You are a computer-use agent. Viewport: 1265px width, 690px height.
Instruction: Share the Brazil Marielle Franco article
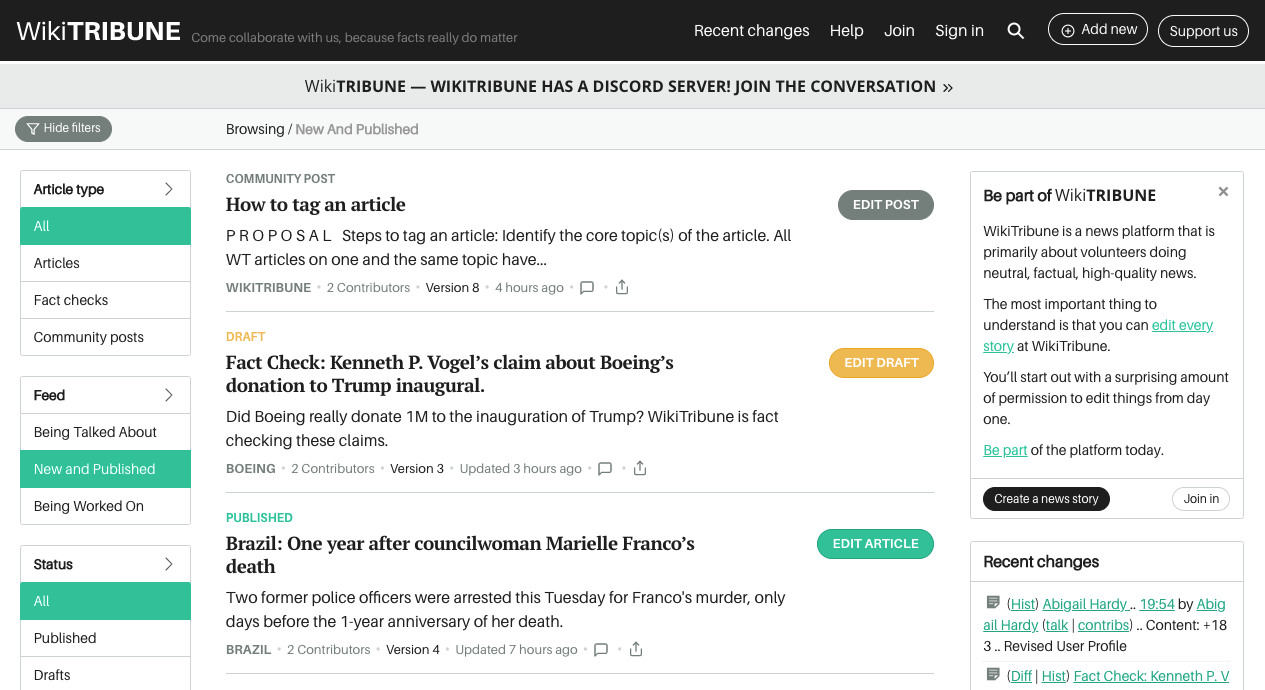tap(636, 650)
